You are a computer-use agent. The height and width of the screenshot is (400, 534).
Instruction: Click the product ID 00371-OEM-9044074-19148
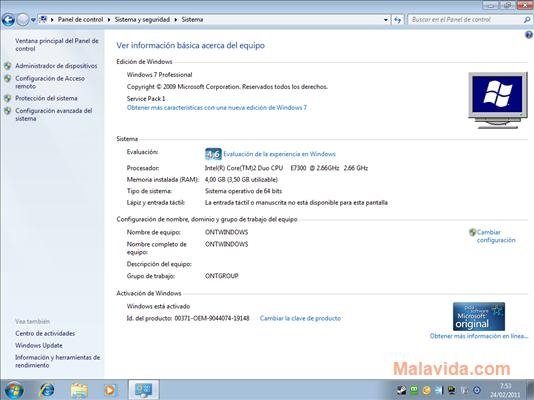pos(212,318)
